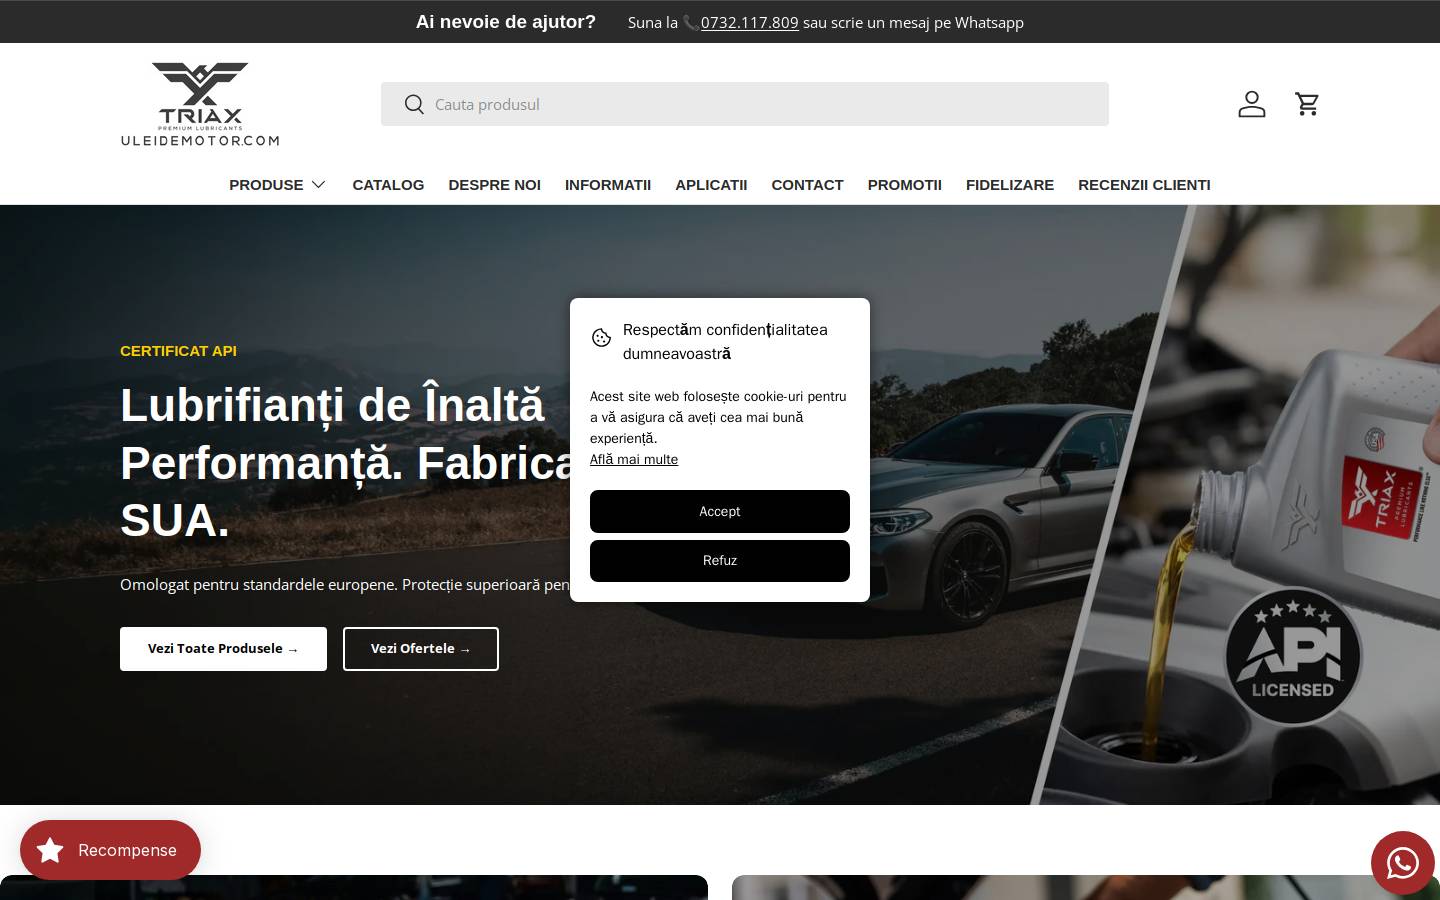1440x900 pixels.
Task: Click the hero heading Lubrifianți de Înaltă
Action: pos(332,405)
